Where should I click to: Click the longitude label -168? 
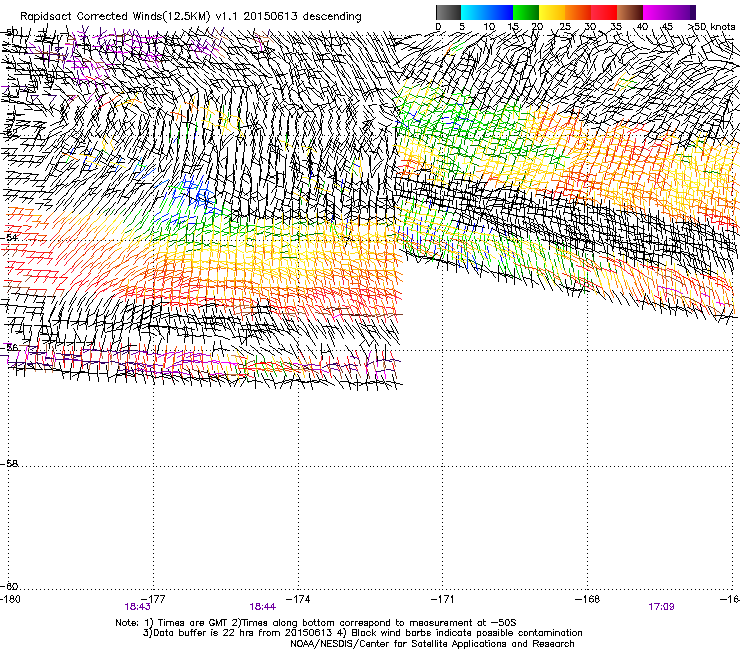(x=588, y=599)
